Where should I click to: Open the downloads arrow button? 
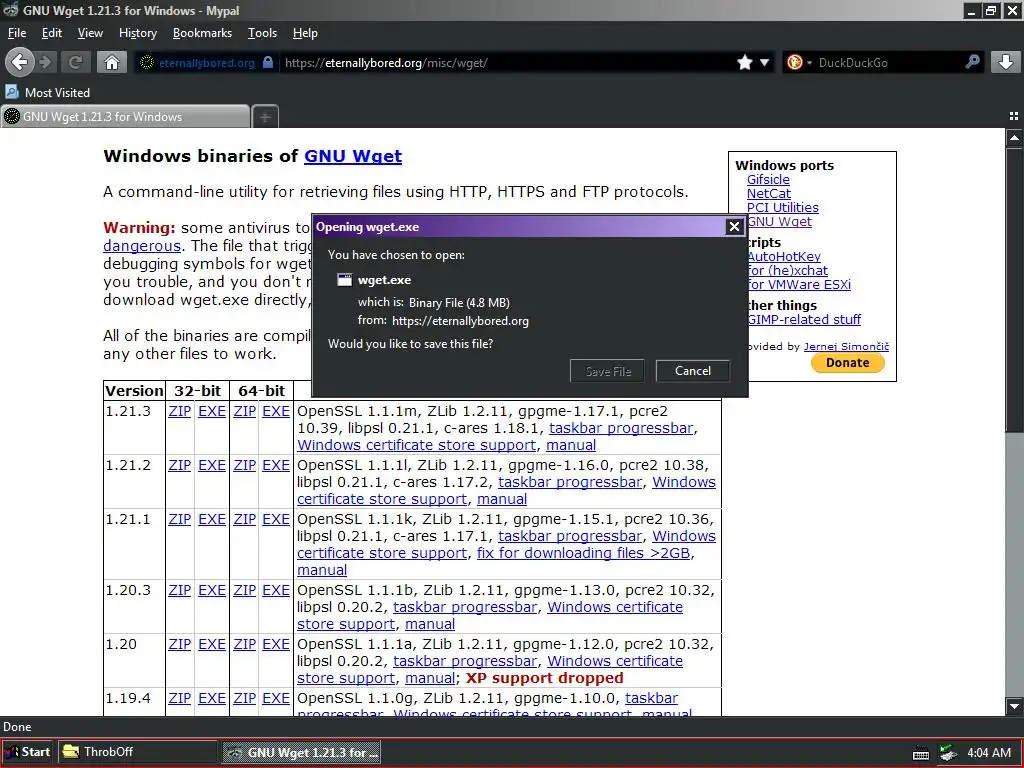1006,63
